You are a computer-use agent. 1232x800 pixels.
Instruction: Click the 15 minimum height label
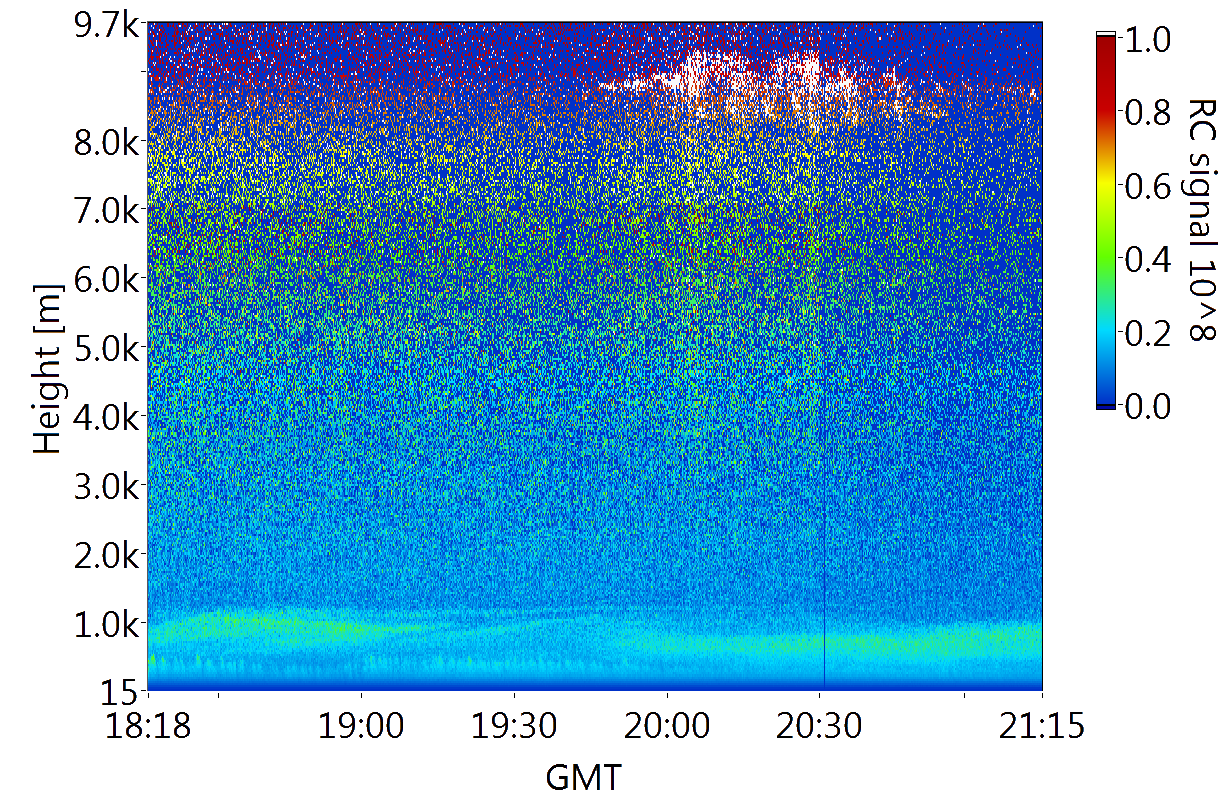coord(122,690)
